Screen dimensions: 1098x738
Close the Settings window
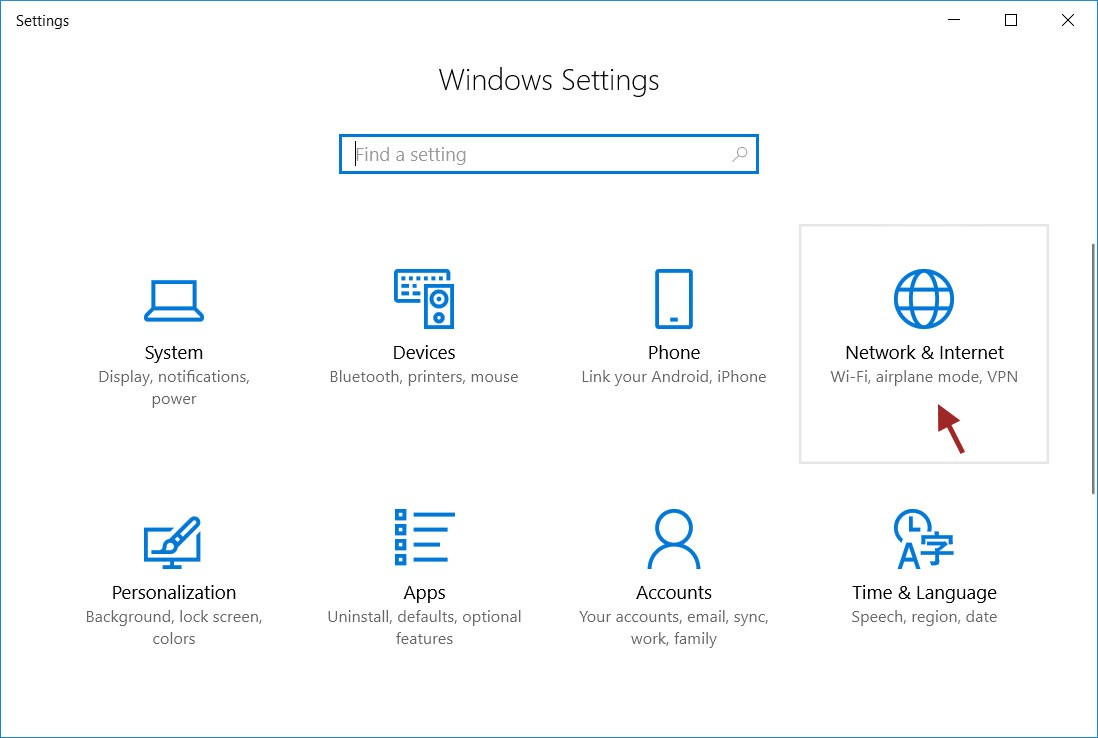pyautogui.click(x=1067, y=20)
